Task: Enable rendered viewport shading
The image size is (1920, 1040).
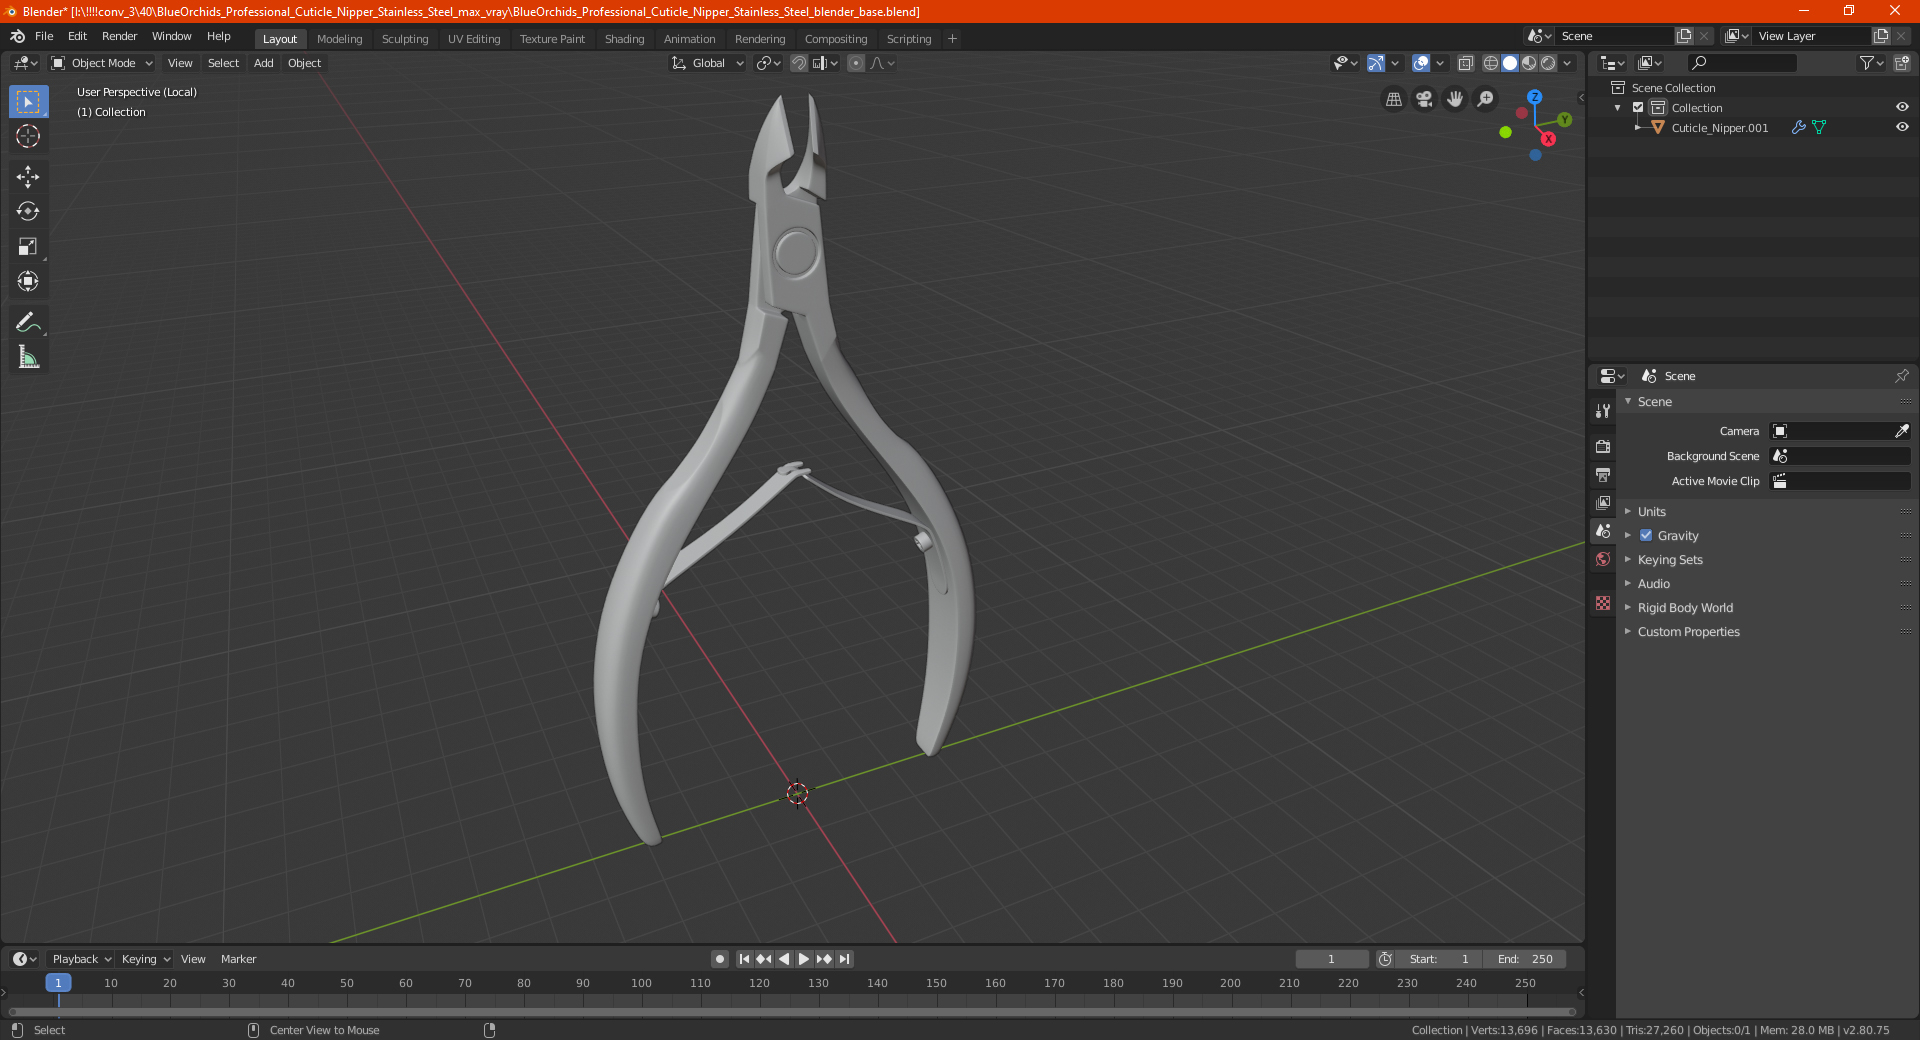Action: [1548, 63]
